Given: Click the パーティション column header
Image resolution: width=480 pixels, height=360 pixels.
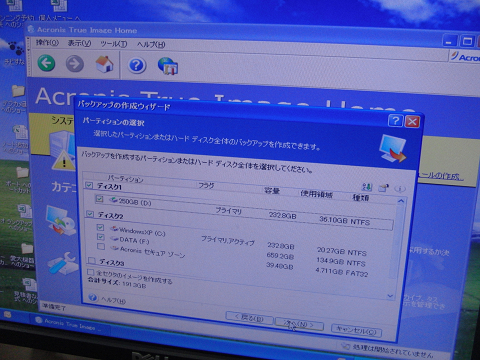Looking at the screenshot, I should coord(125,179).
